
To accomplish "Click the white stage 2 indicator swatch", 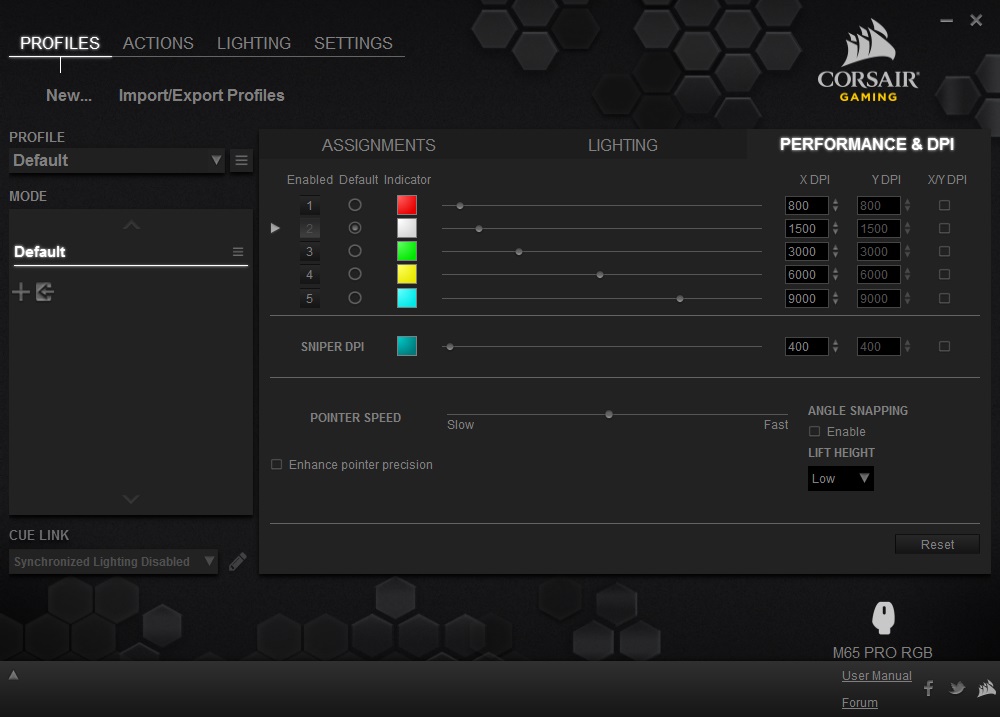I will coord(407,228).
